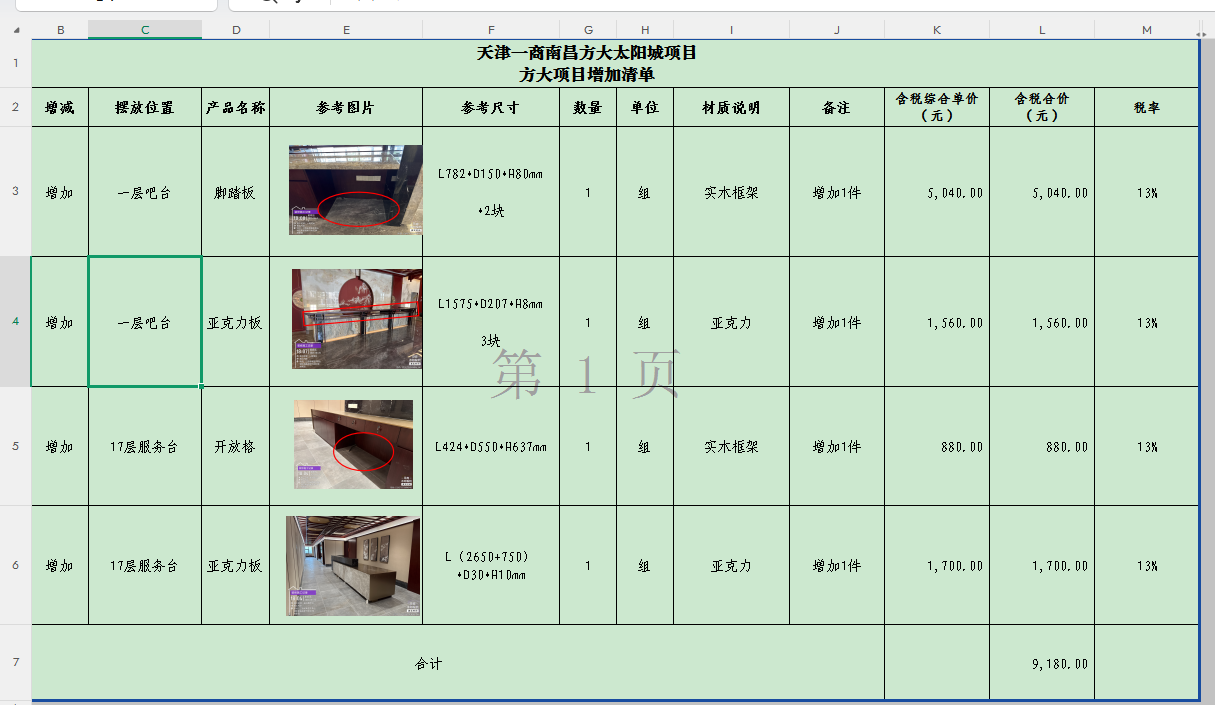Click the 增加 cell in row 6

(60, 565)
